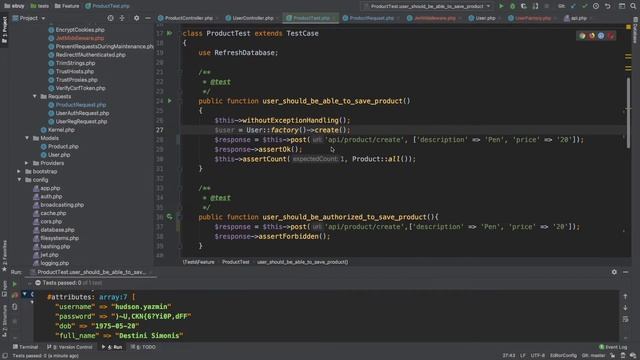Open the Version Control tool window tab
640x360 pixels.
coord(70,347)
